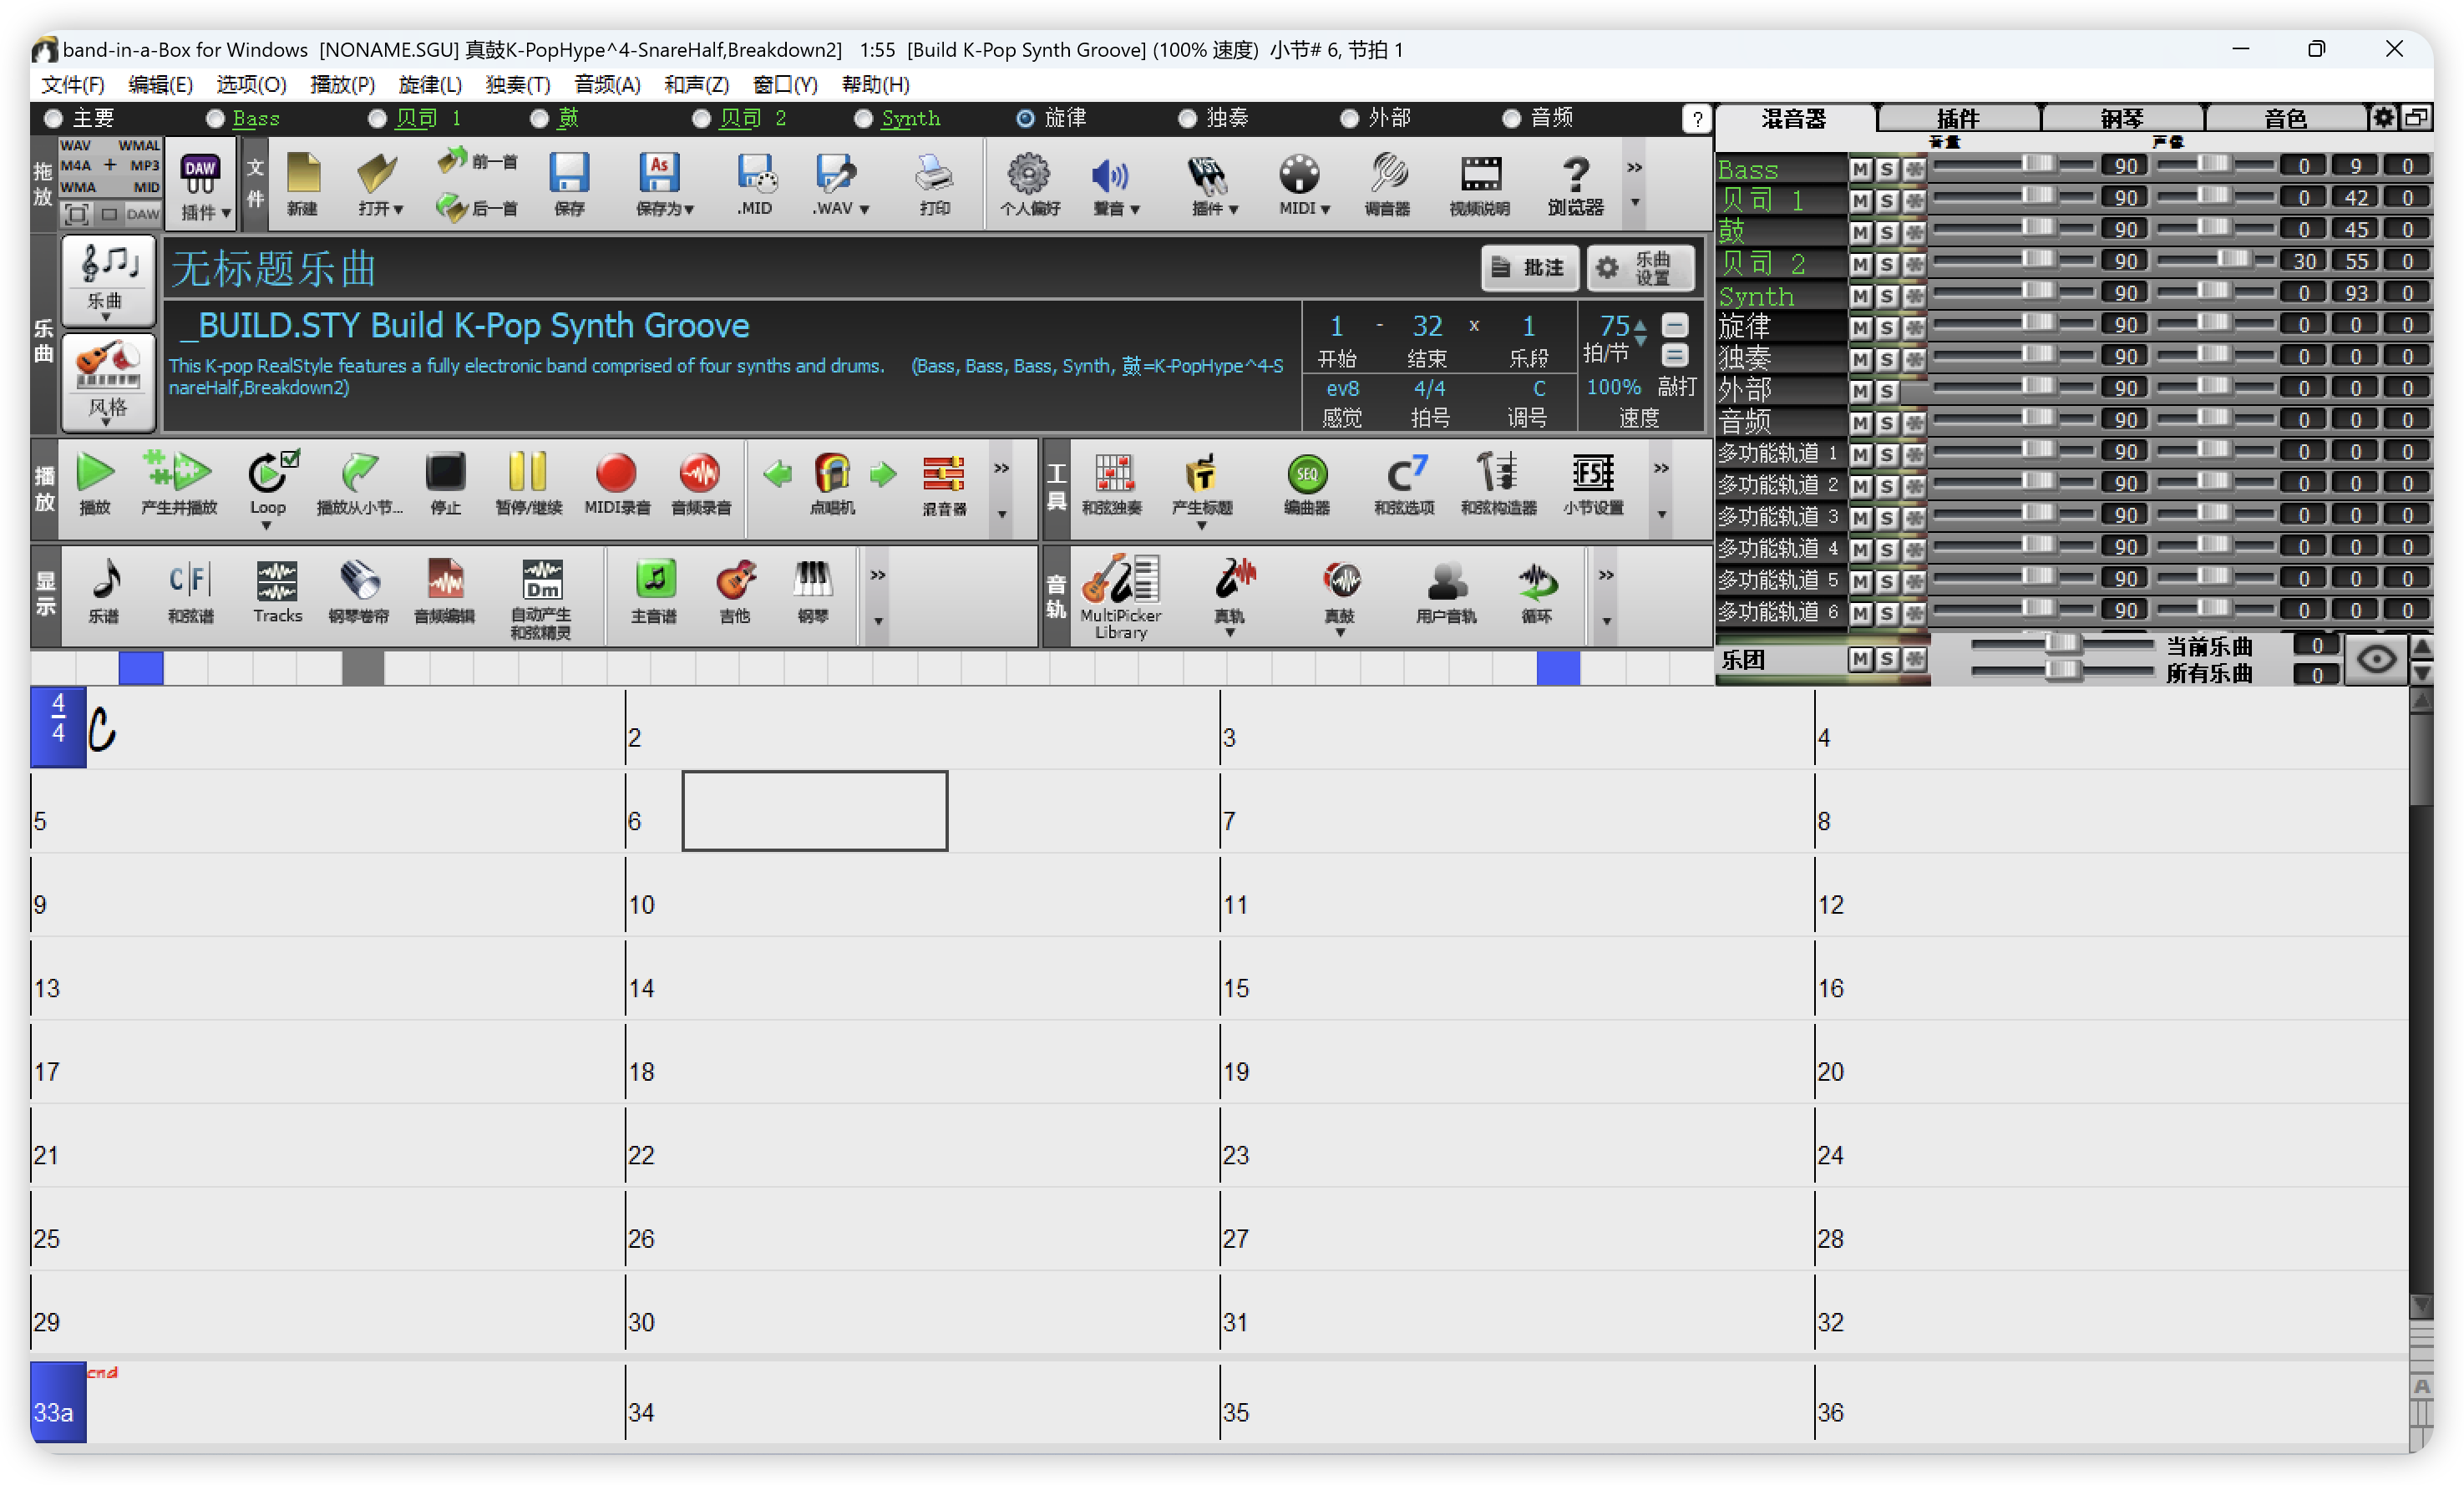
Task: Show the notation window icon
Action: point(104,591)
